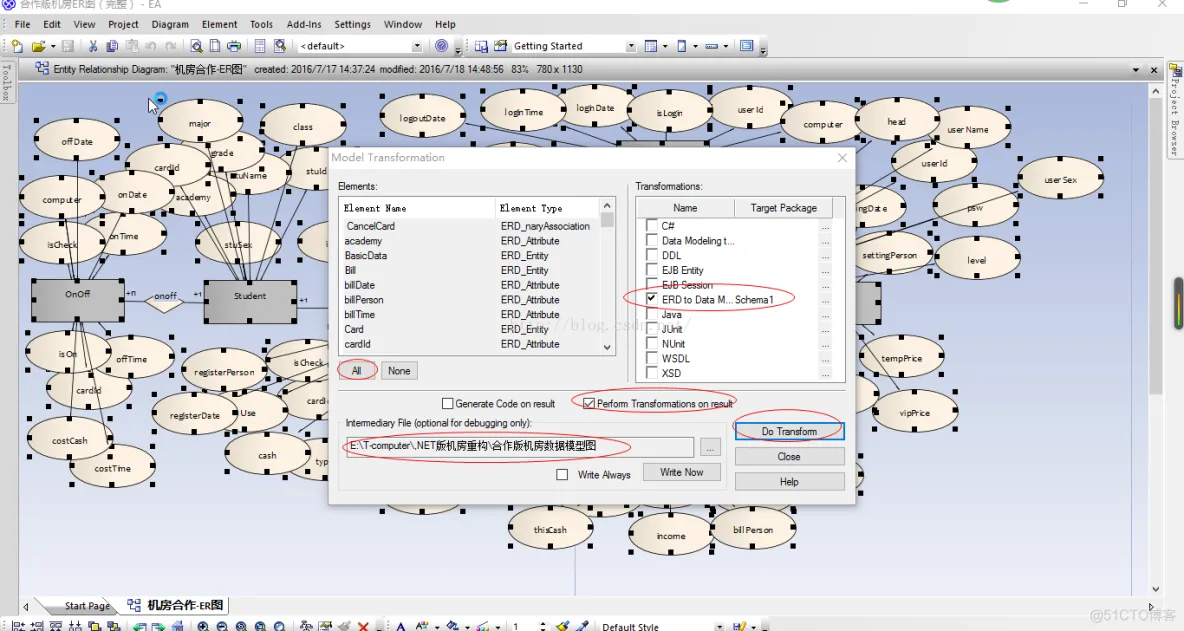1184x631 pixels.
Task: Open the diagram header dropdown arrow
Action: [x=1136, y=69]
